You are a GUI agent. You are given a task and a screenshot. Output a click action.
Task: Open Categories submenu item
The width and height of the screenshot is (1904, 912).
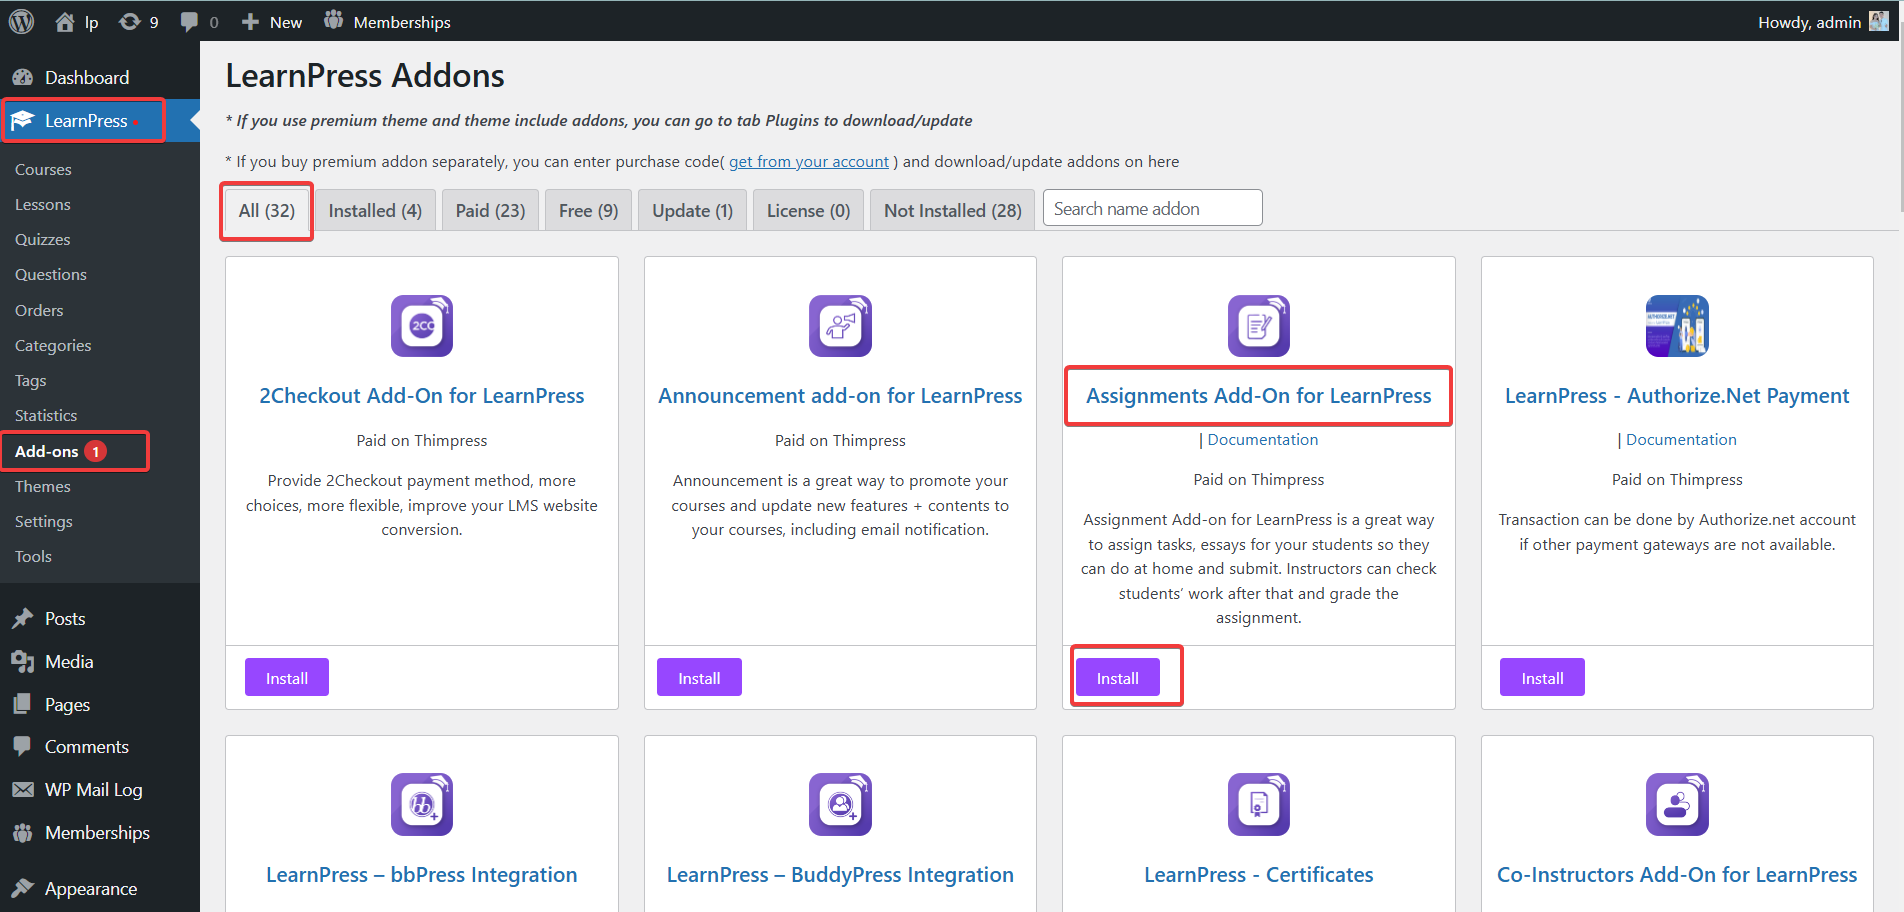(x=53, y=346)
